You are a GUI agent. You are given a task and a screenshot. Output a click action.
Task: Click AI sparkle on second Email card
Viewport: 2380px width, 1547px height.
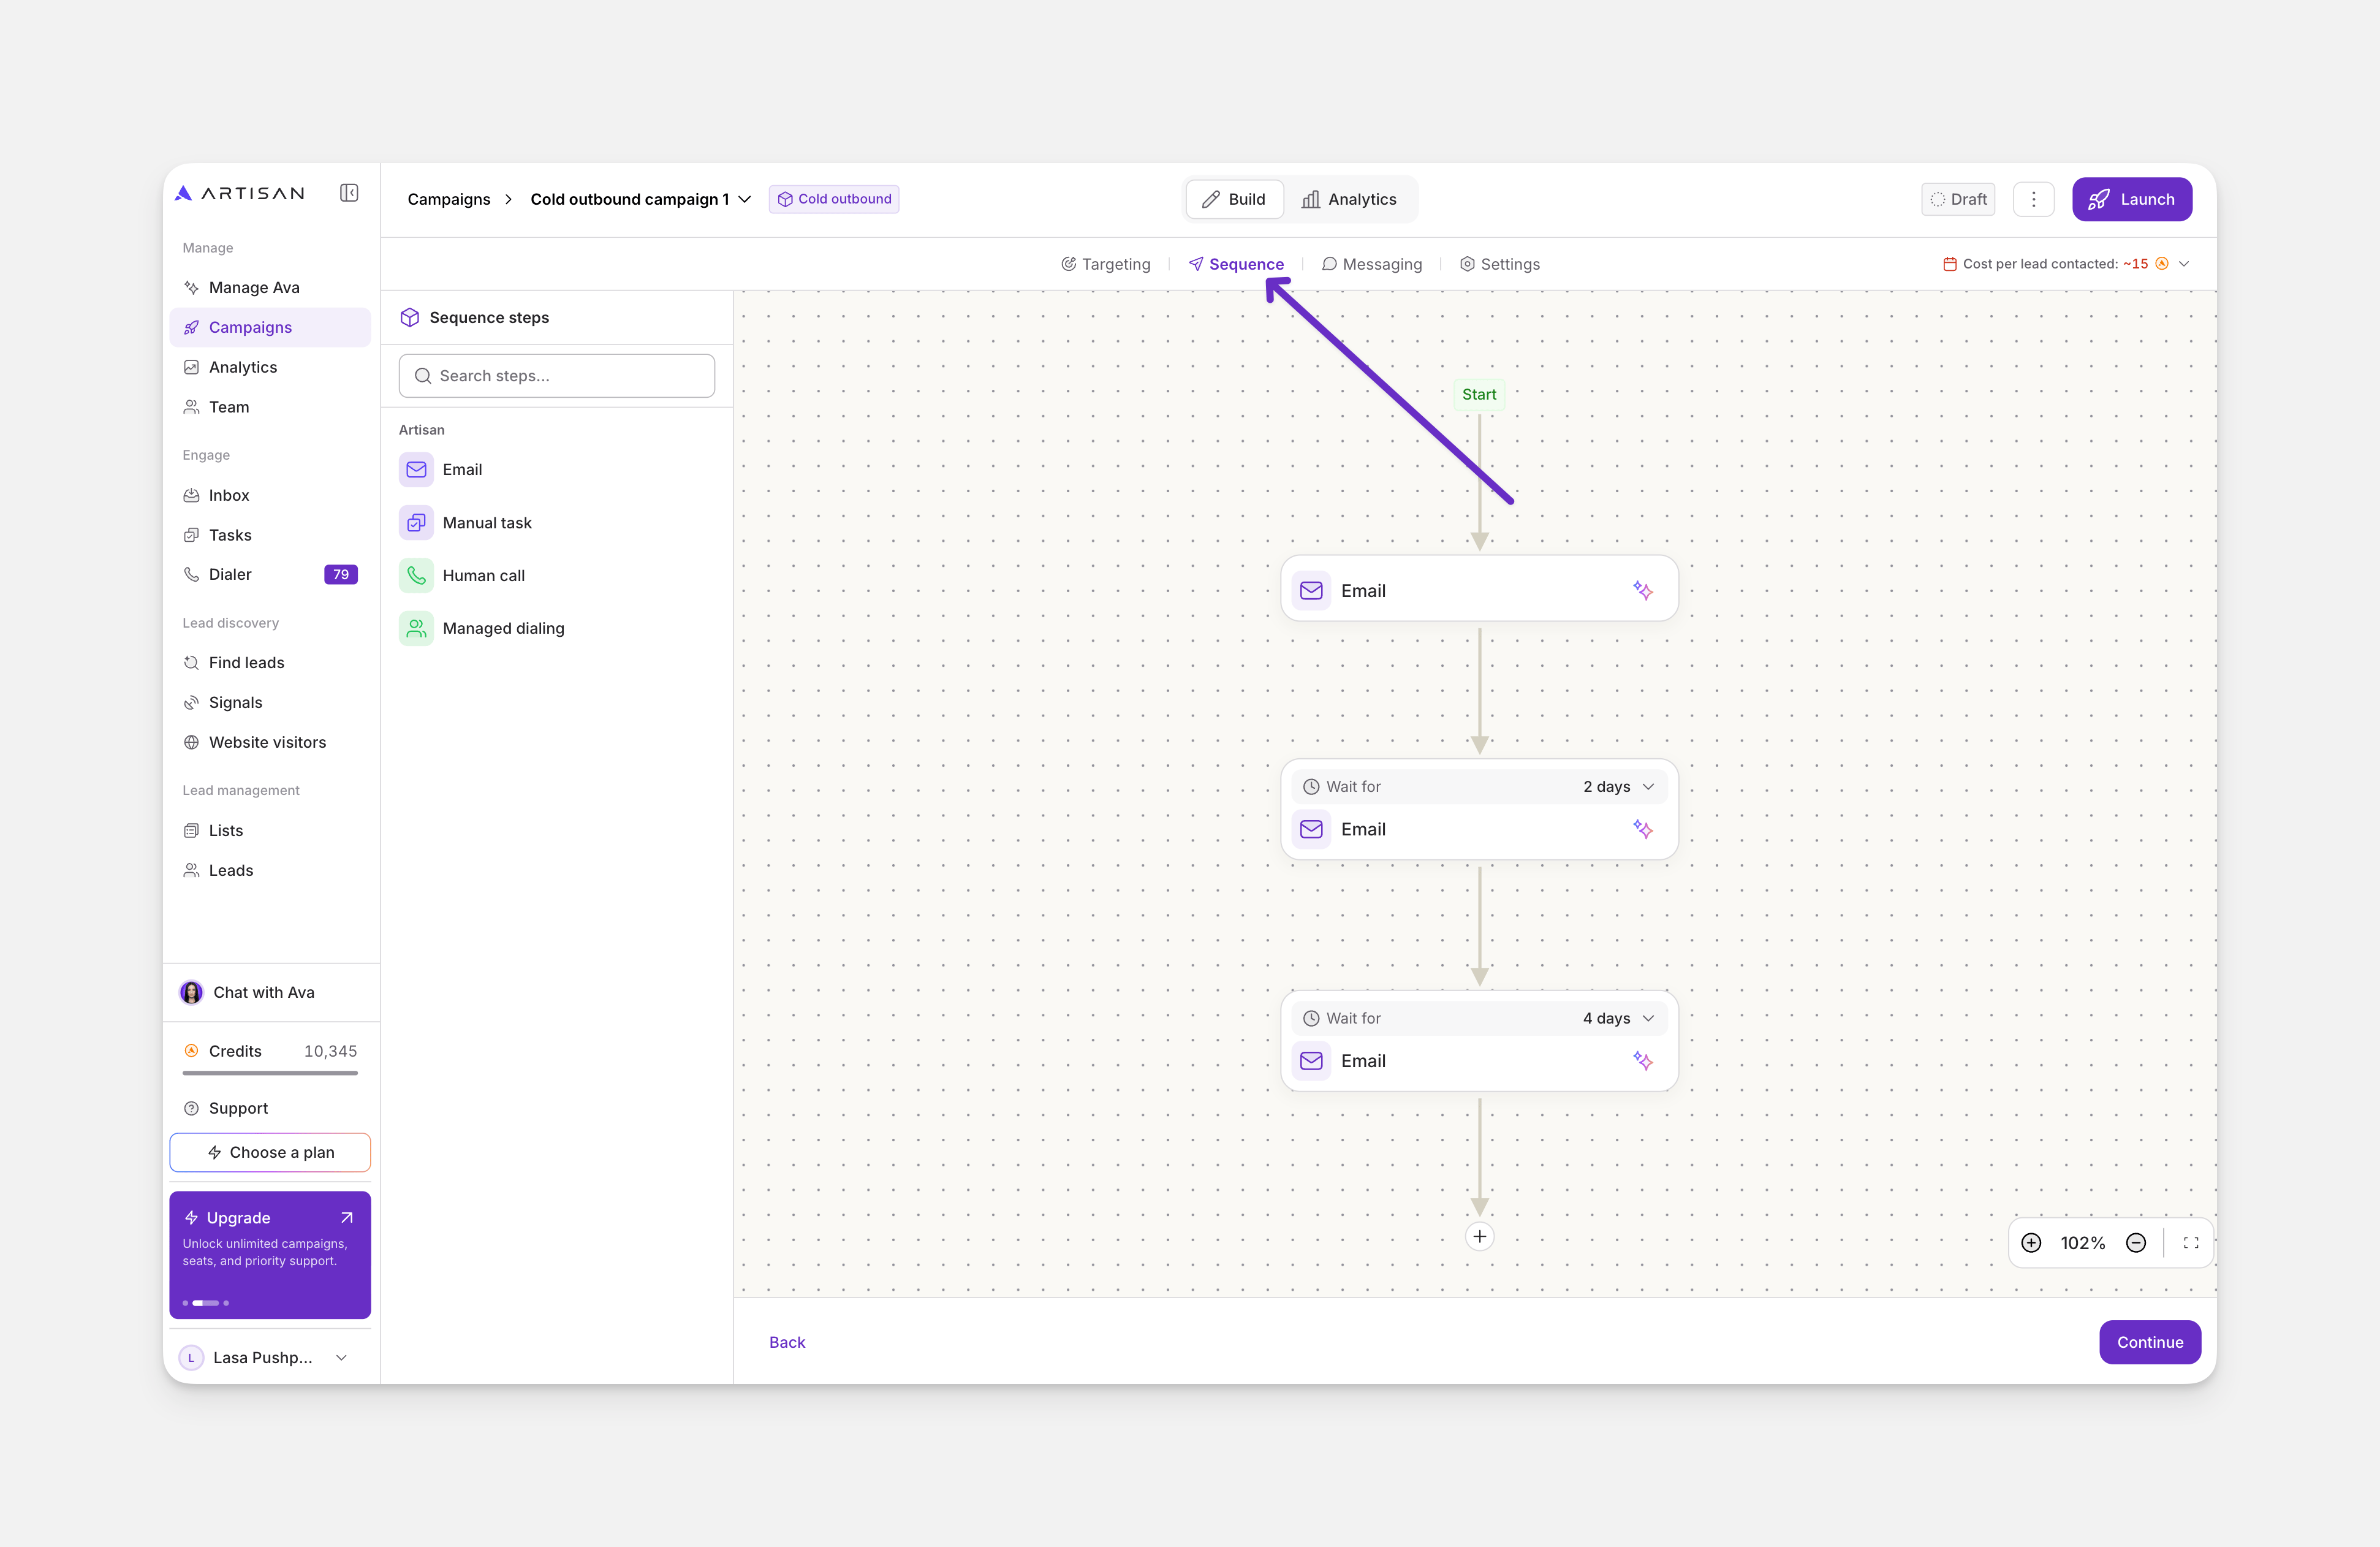pos(1642,830)
